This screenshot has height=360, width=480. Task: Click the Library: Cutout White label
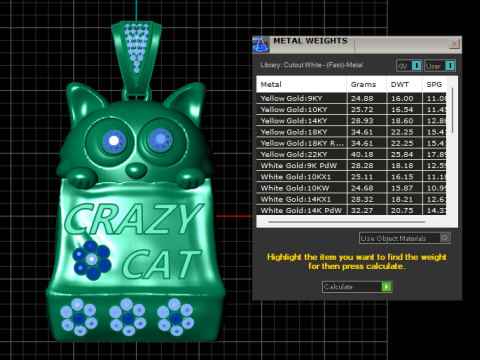312,65
